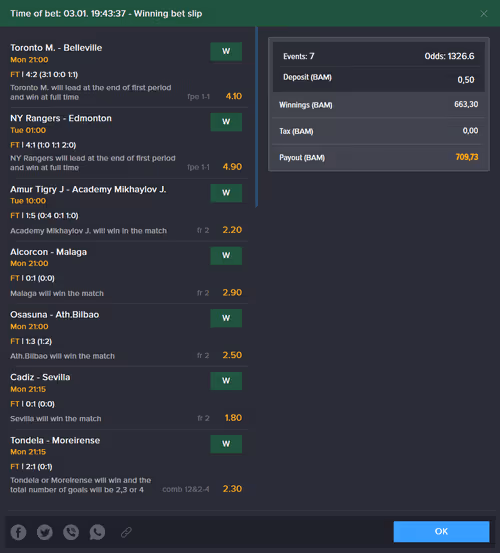Click the OK button

point(441,531)
